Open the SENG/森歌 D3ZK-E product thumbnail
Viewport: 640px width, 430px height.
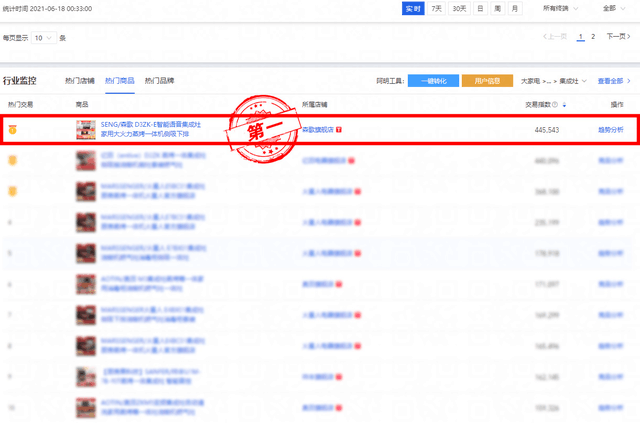pyautogui.click(x=86, y=130)
